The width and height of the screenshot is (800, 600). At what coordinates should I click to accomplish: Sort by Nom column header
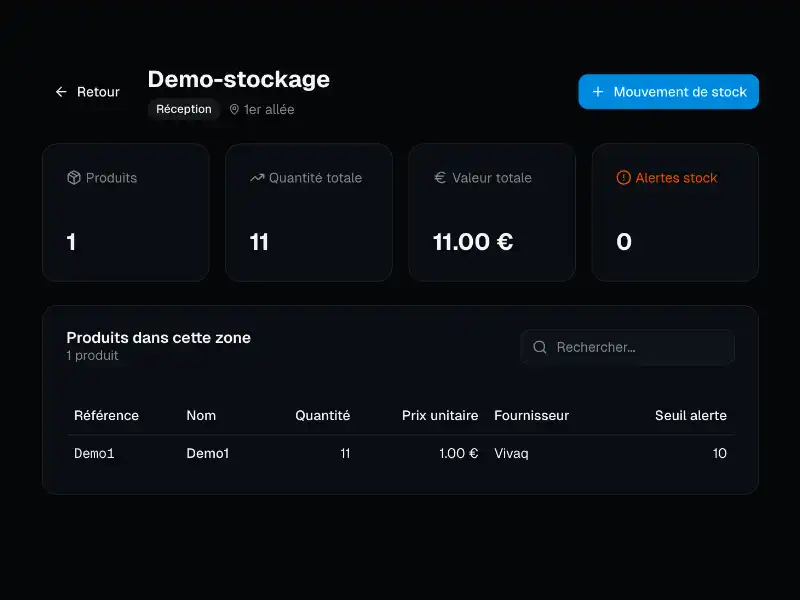(x=201, y=415)
